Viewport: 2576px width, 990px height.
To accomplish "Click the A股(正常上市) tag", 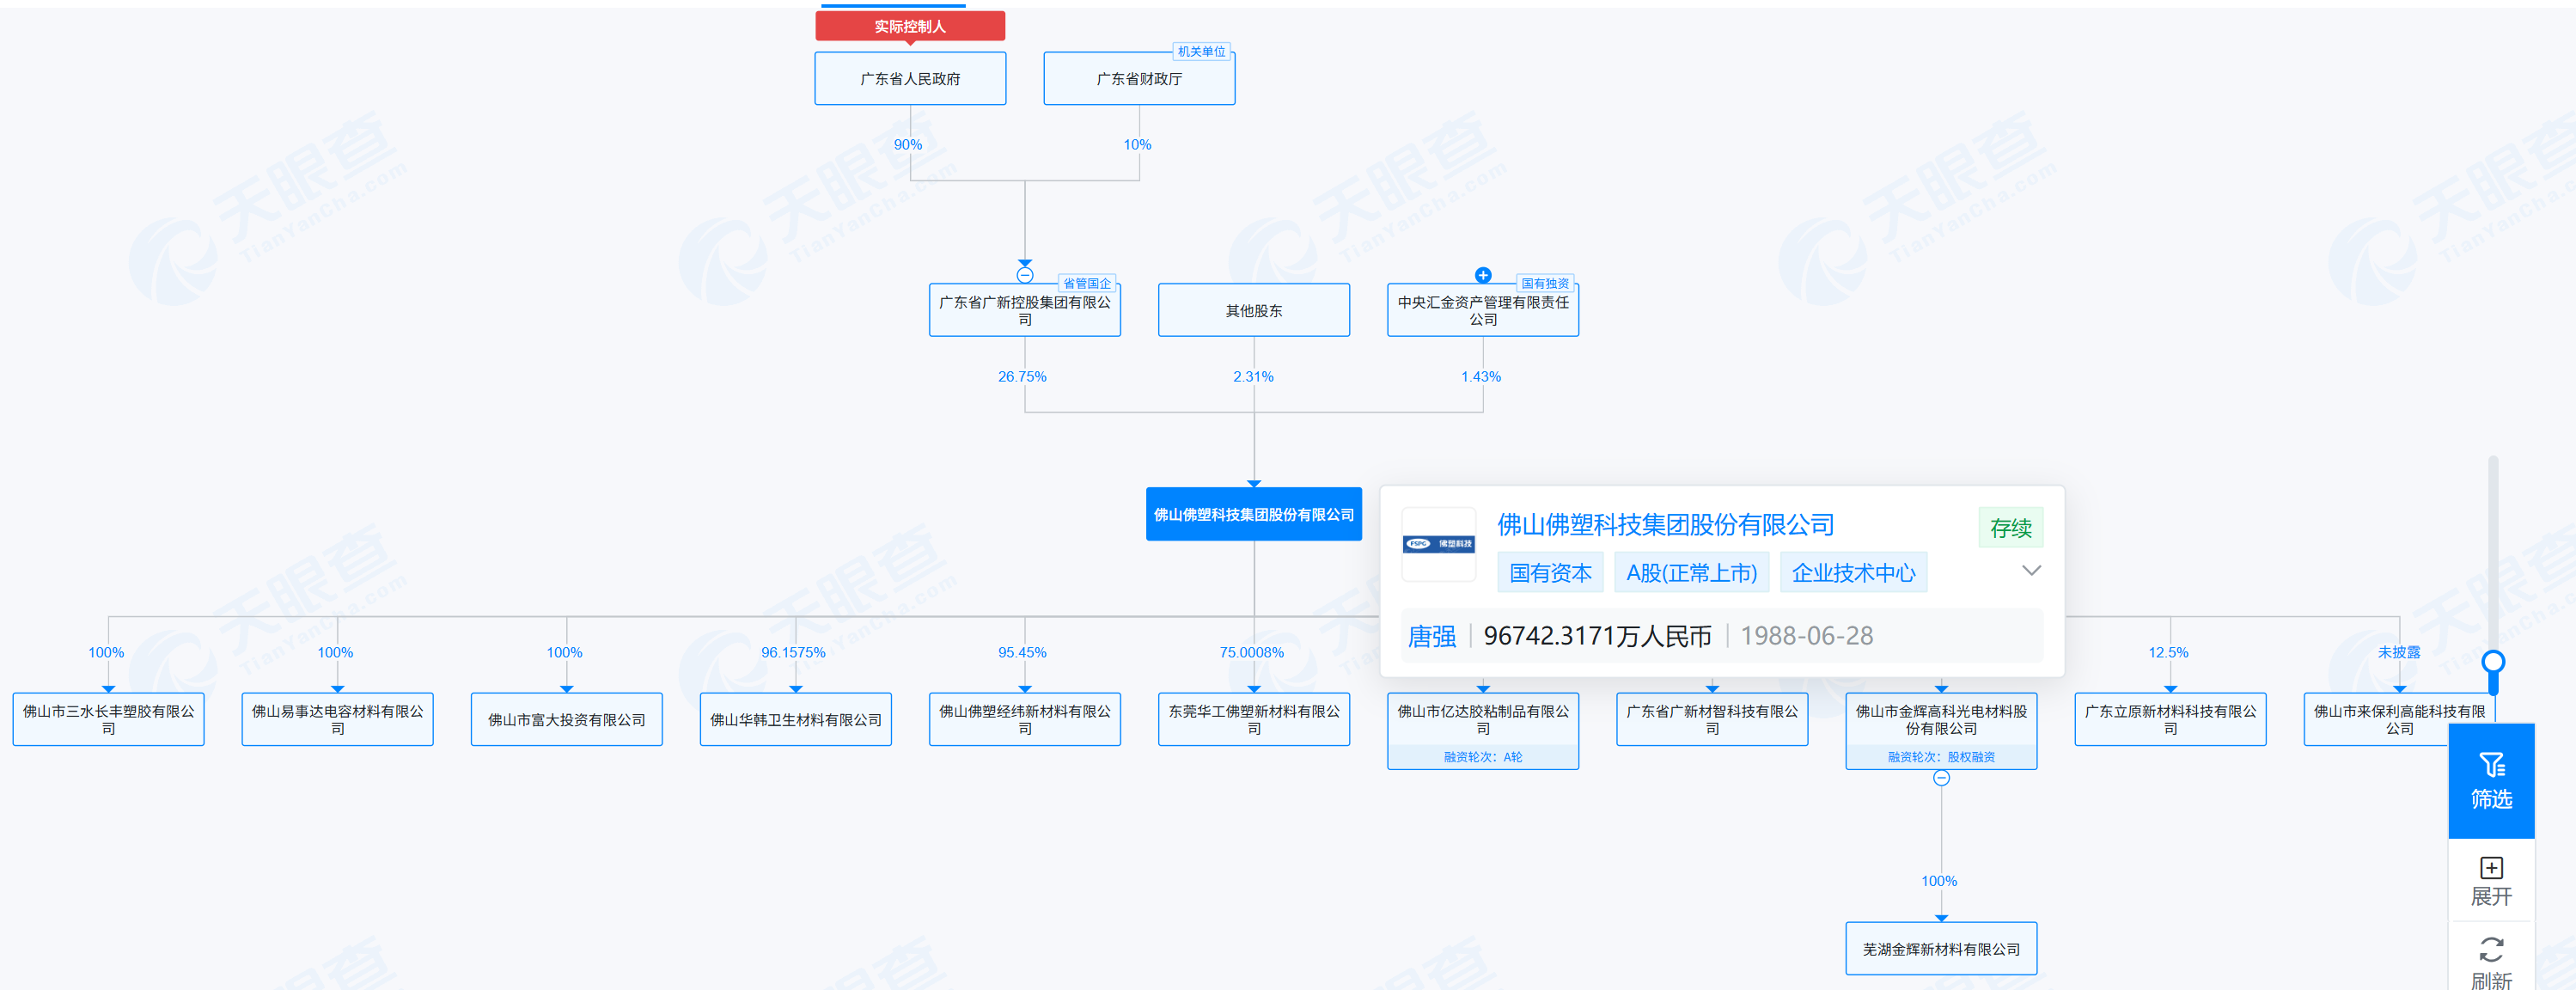I will pyautogui.click(x=1691, y=573).
